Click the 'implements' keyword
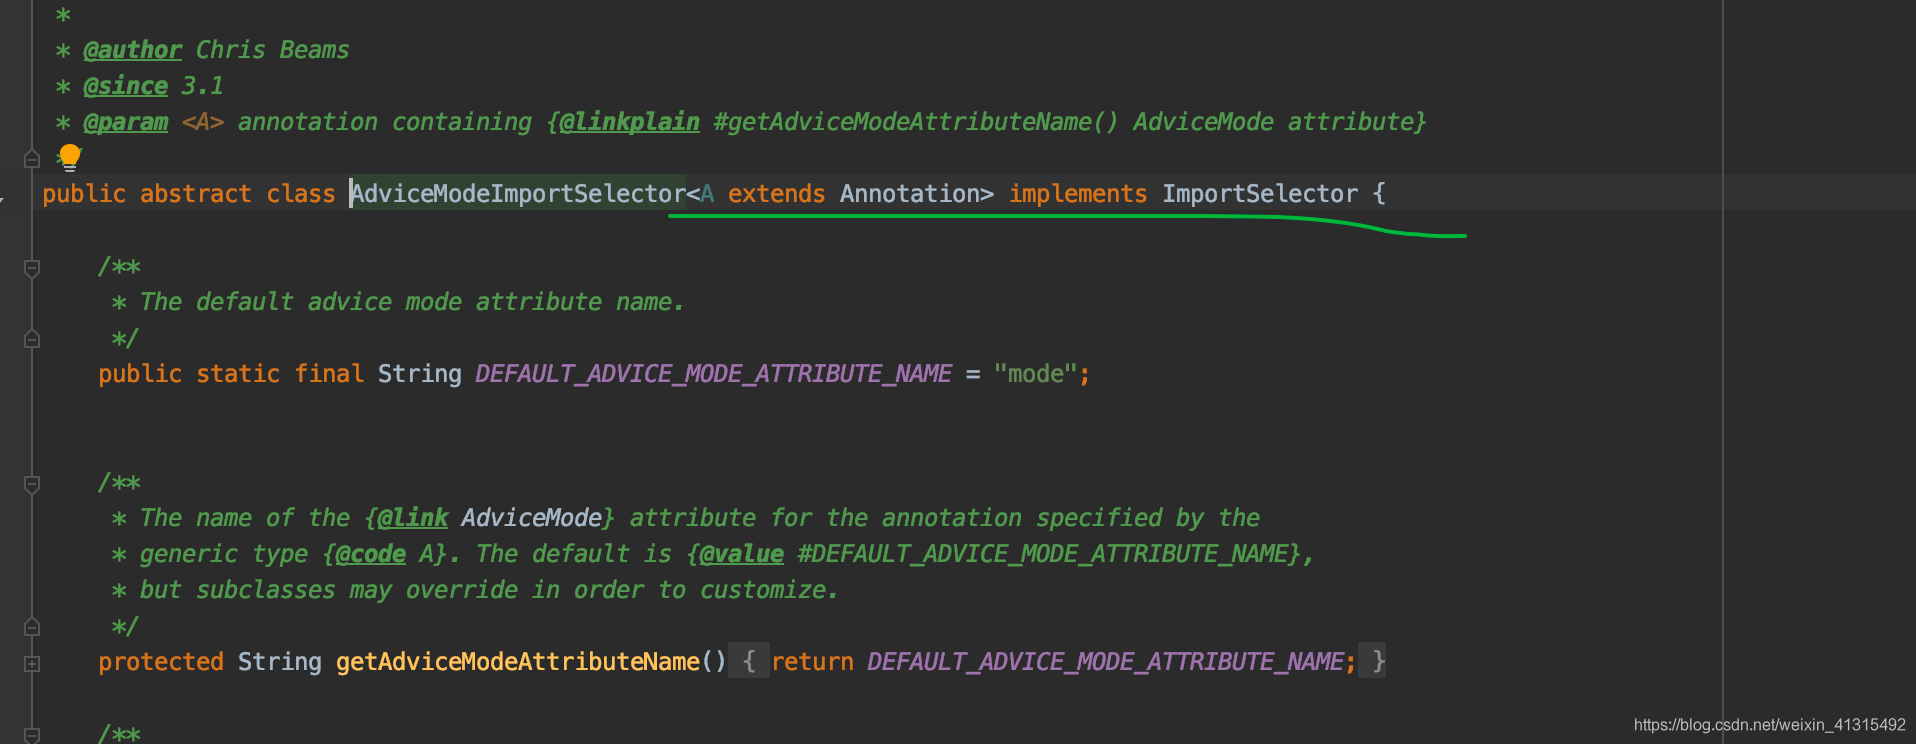Screen dimensions: 1916x744 coord(1078,194)
